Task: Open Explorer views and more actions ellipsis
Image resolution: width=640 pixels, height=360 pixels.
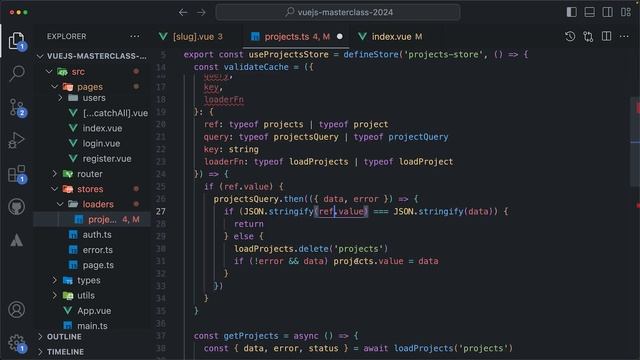Action: [135, 36]
